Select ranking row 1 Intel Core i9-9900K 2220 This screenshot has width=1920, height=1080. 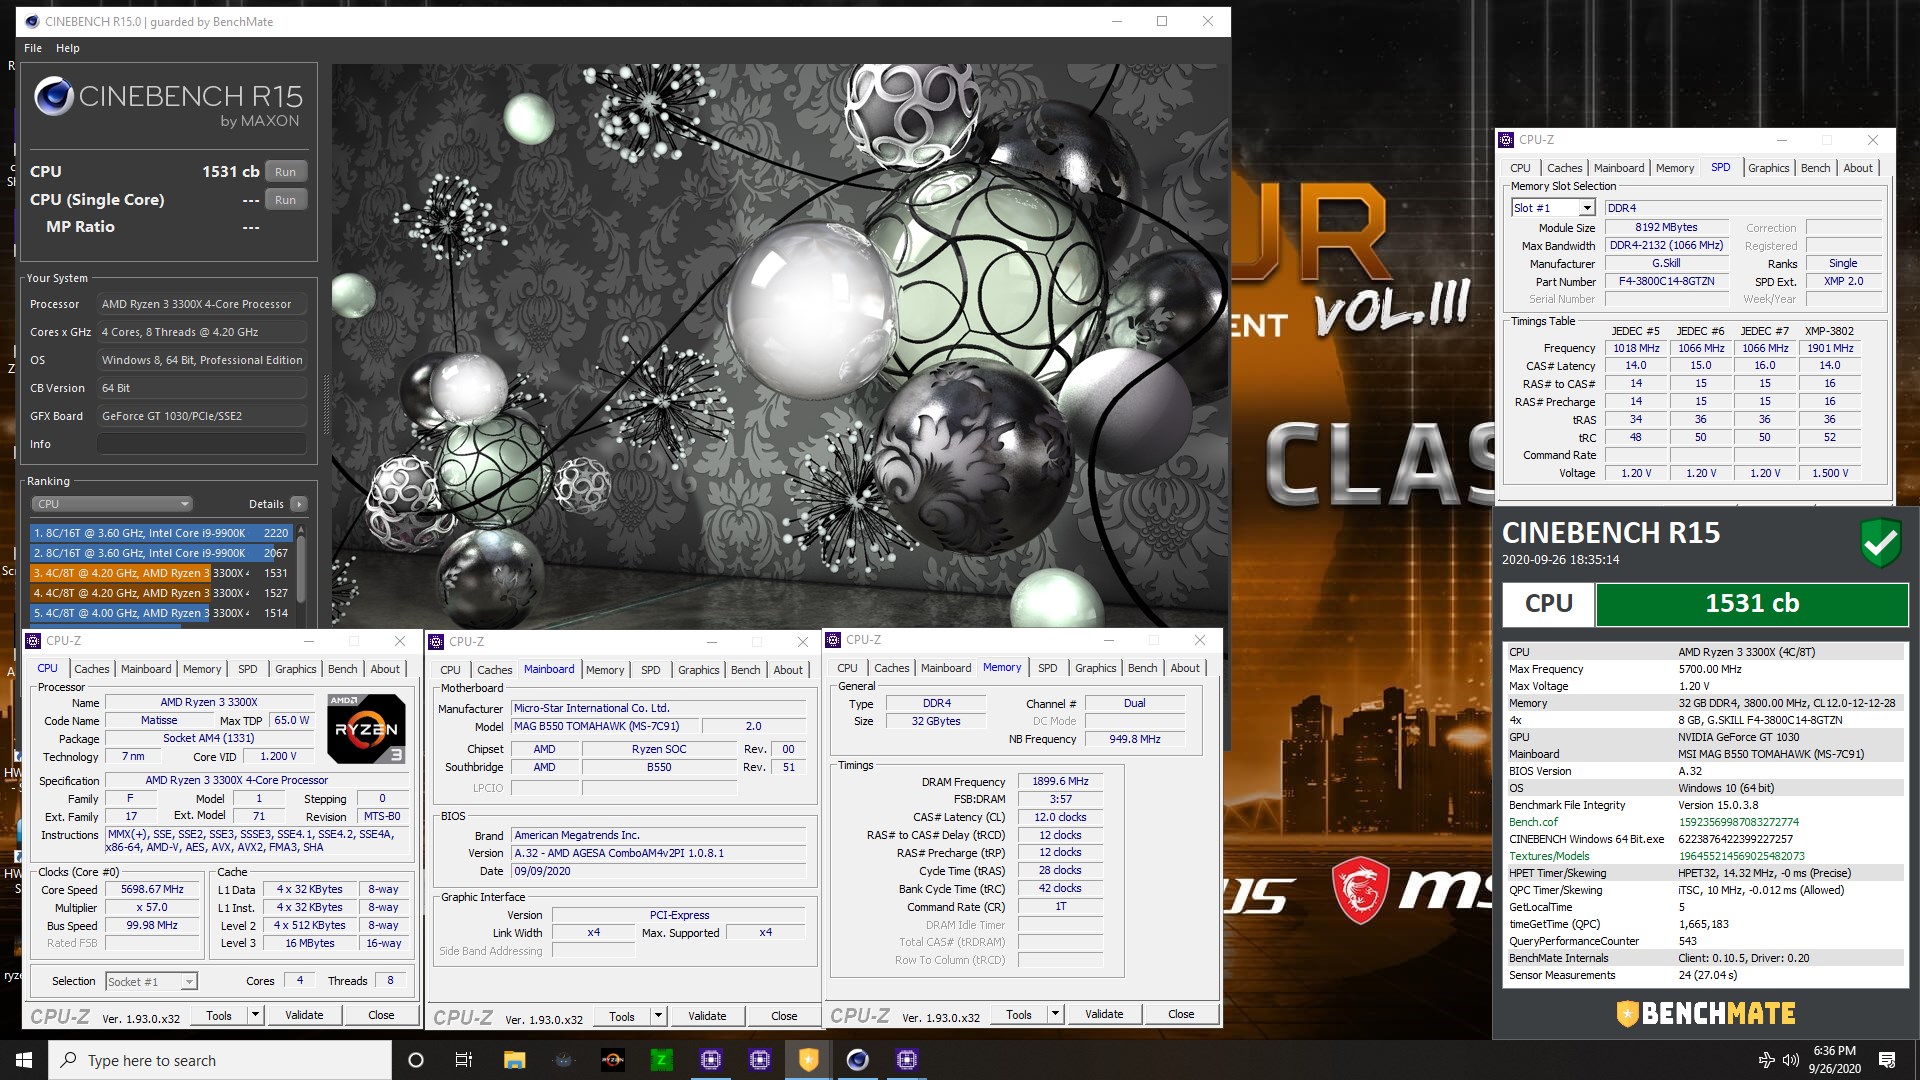coord(161,533)
